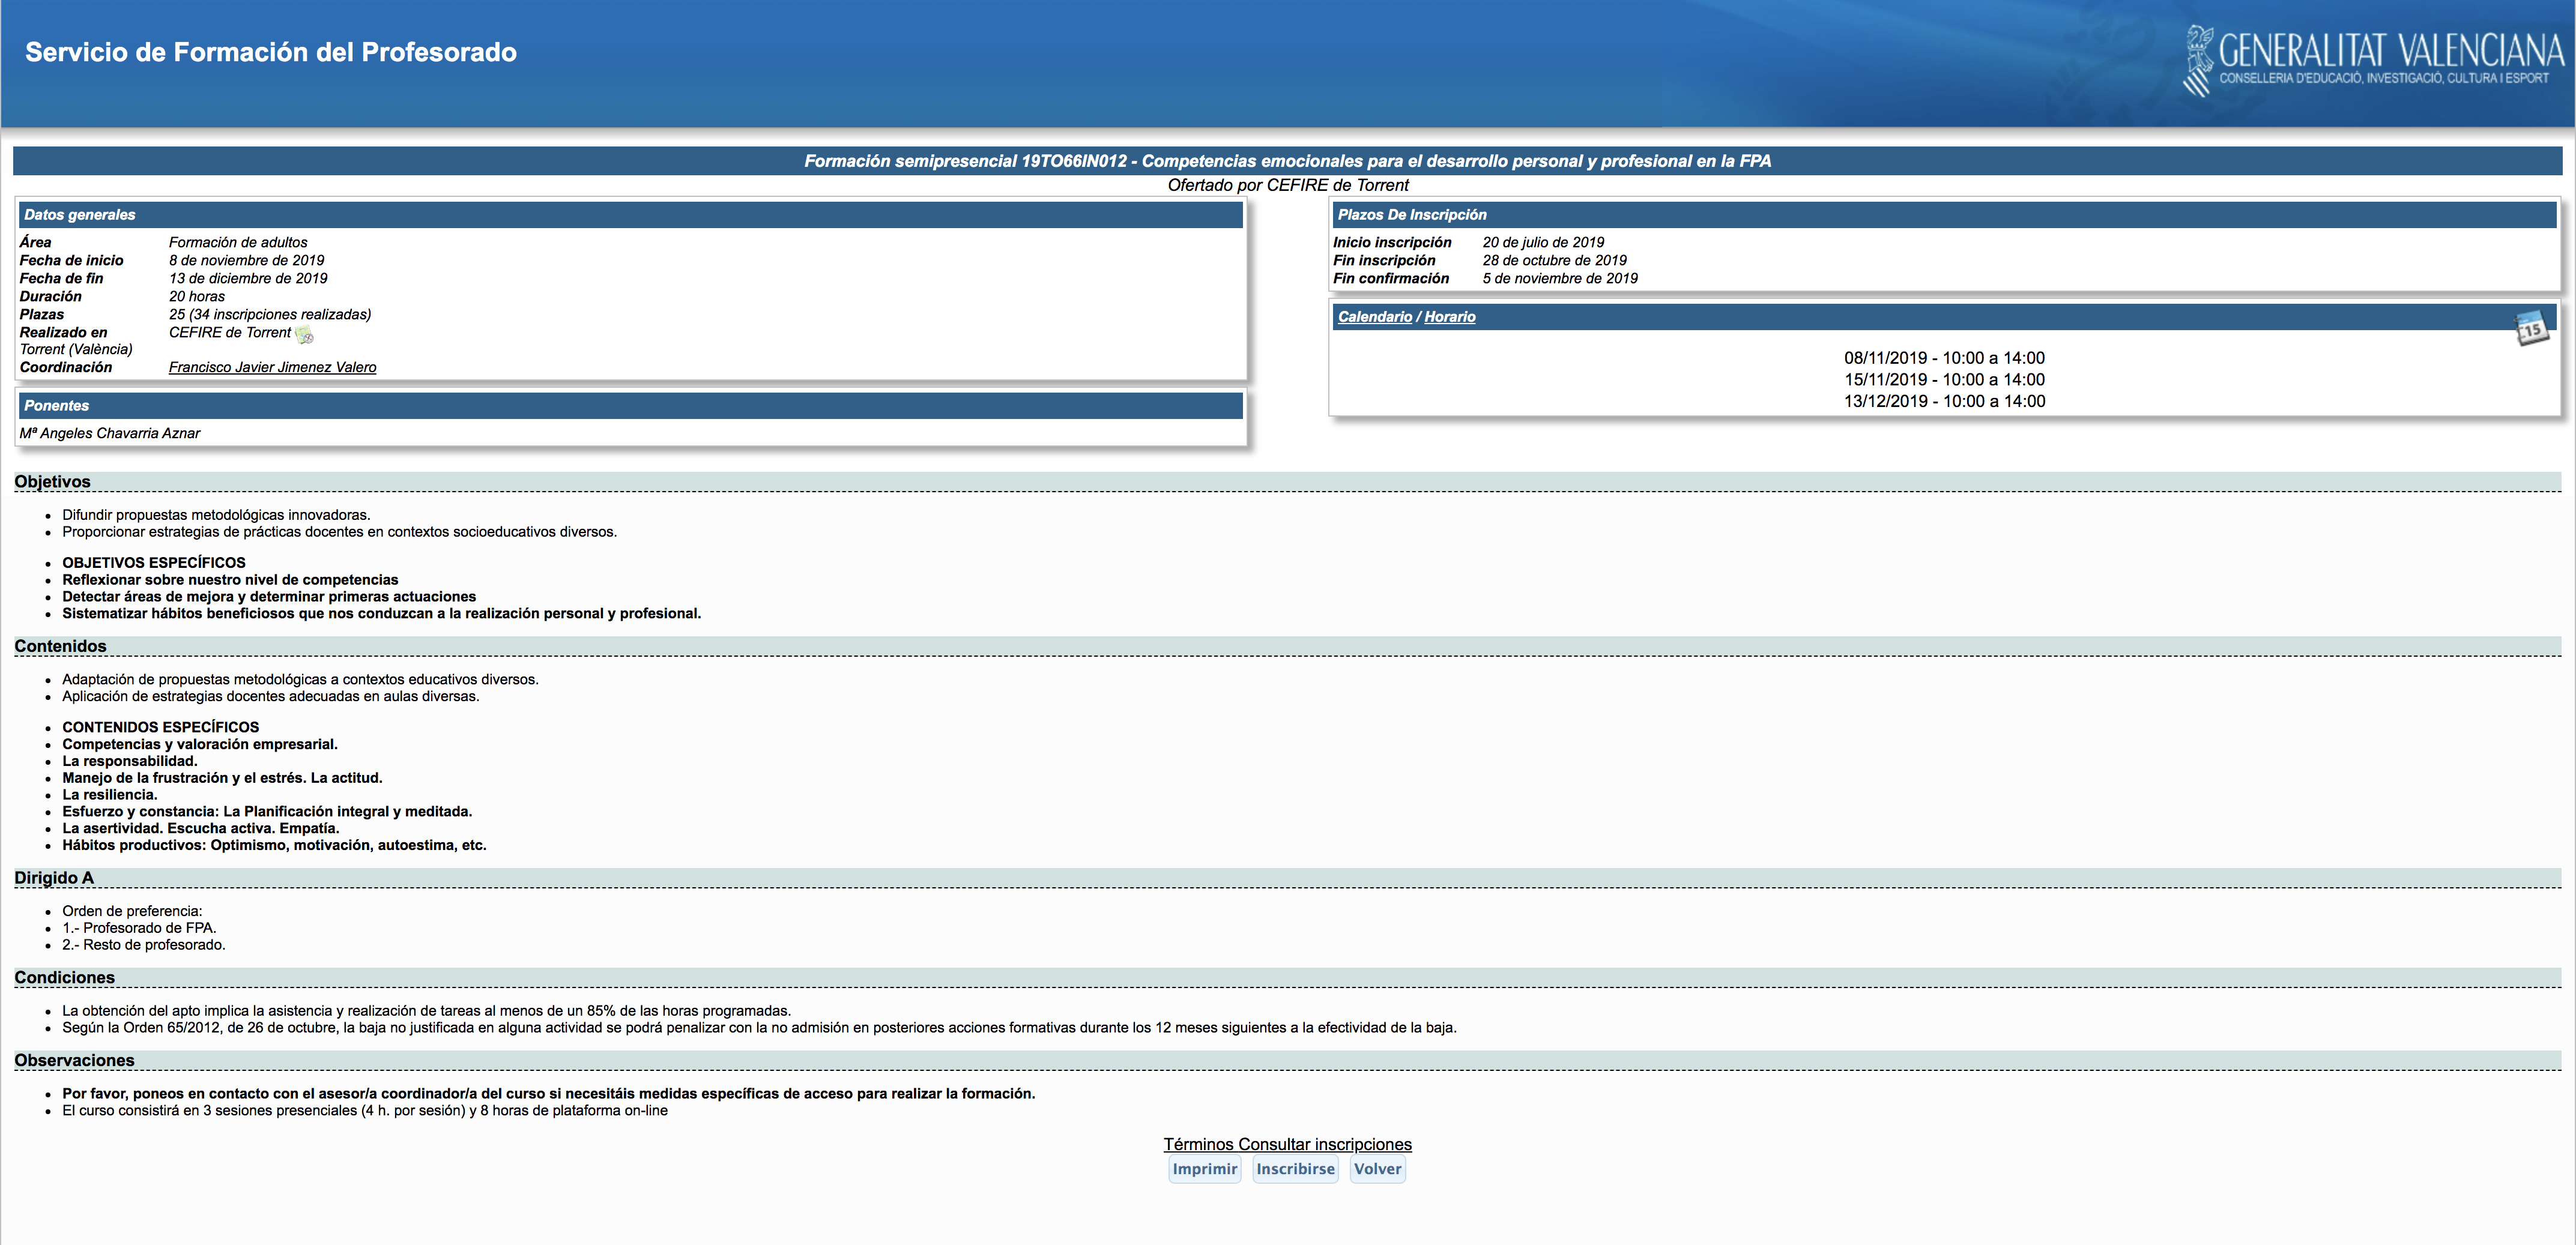This screenshot has height=1245, width=2576.
Task: Click the course title banner 19TO66IN012
Action: [x=1287, y=161]
